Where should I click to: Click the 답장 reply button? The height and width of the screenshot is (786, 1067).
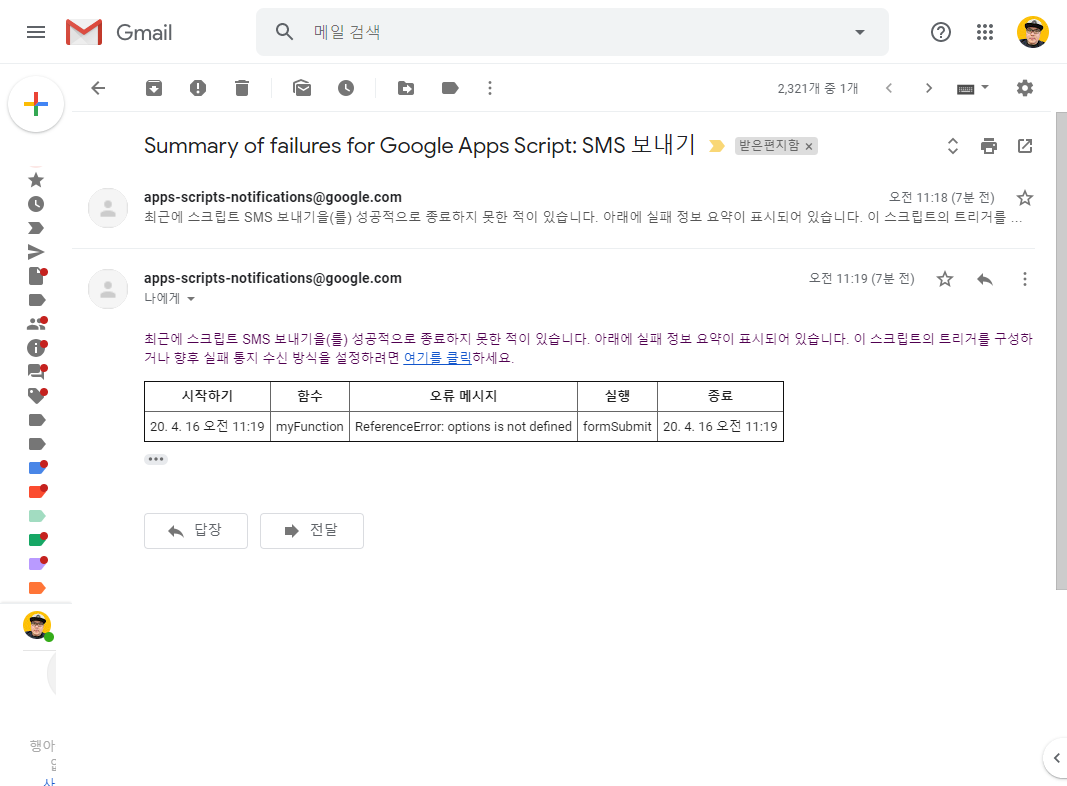point(196,531)
